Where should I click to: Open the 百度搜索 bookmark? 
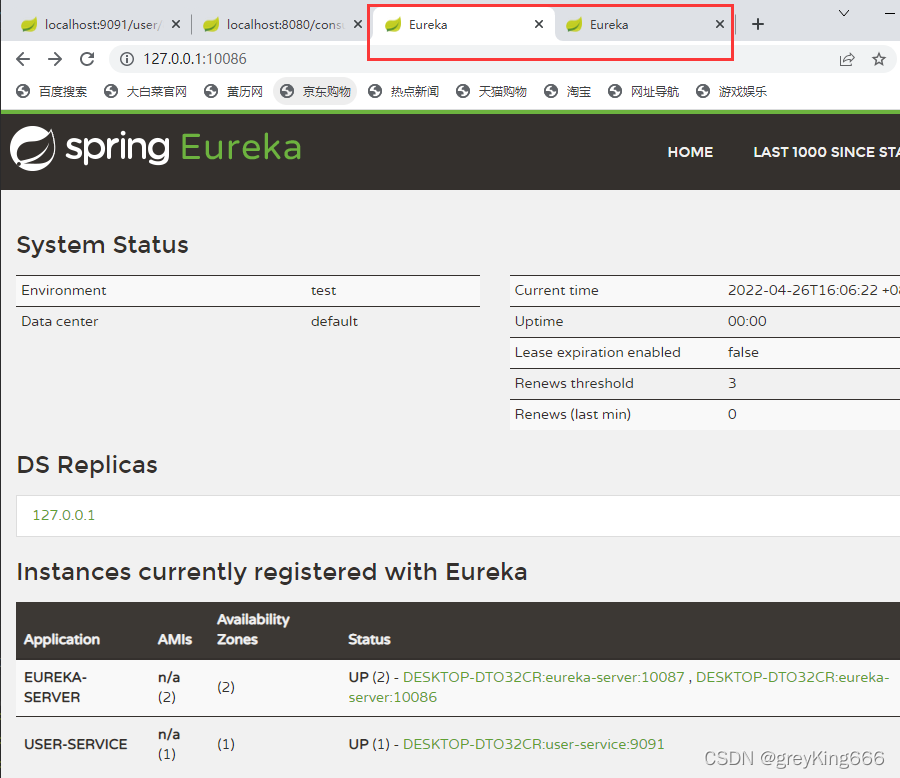[52, 91]
